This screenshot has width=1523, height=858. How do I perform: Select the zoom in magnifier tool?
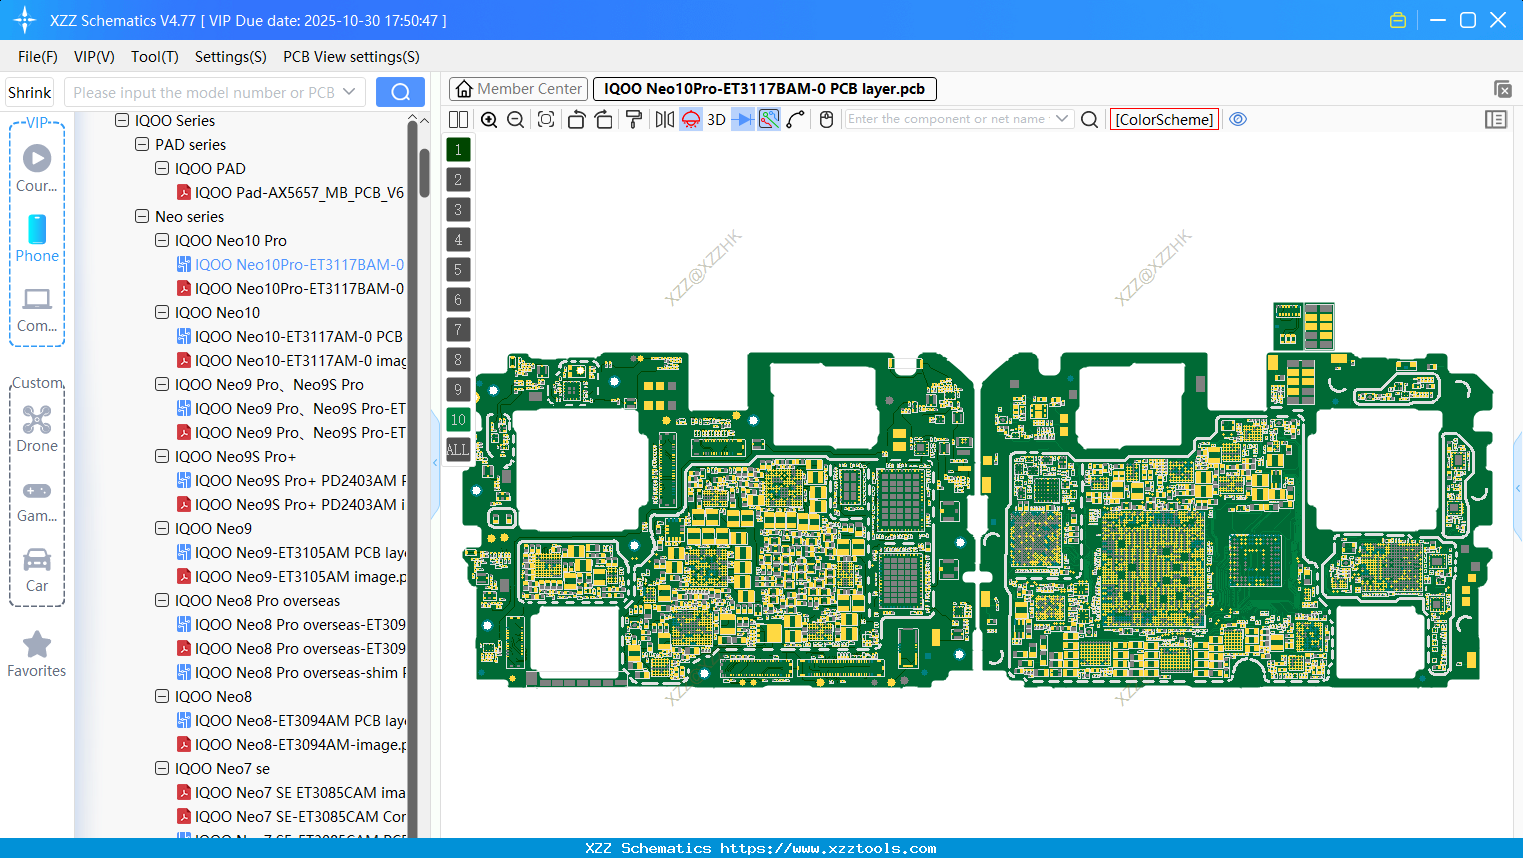pyautogui.click(x=489, y=119)
